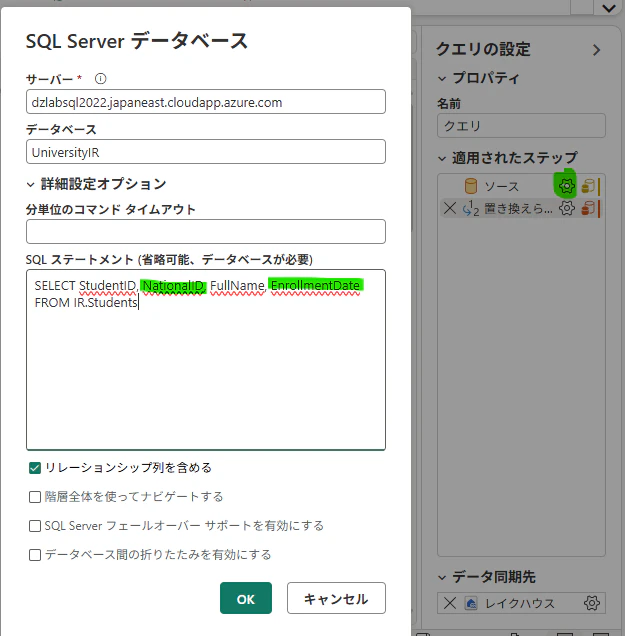The width and height of the screenshot is (625, 636).
Task: Uncheck リレーションシップ列を含める checkbox
Action: pyautogui.click(x=35, y=468)
